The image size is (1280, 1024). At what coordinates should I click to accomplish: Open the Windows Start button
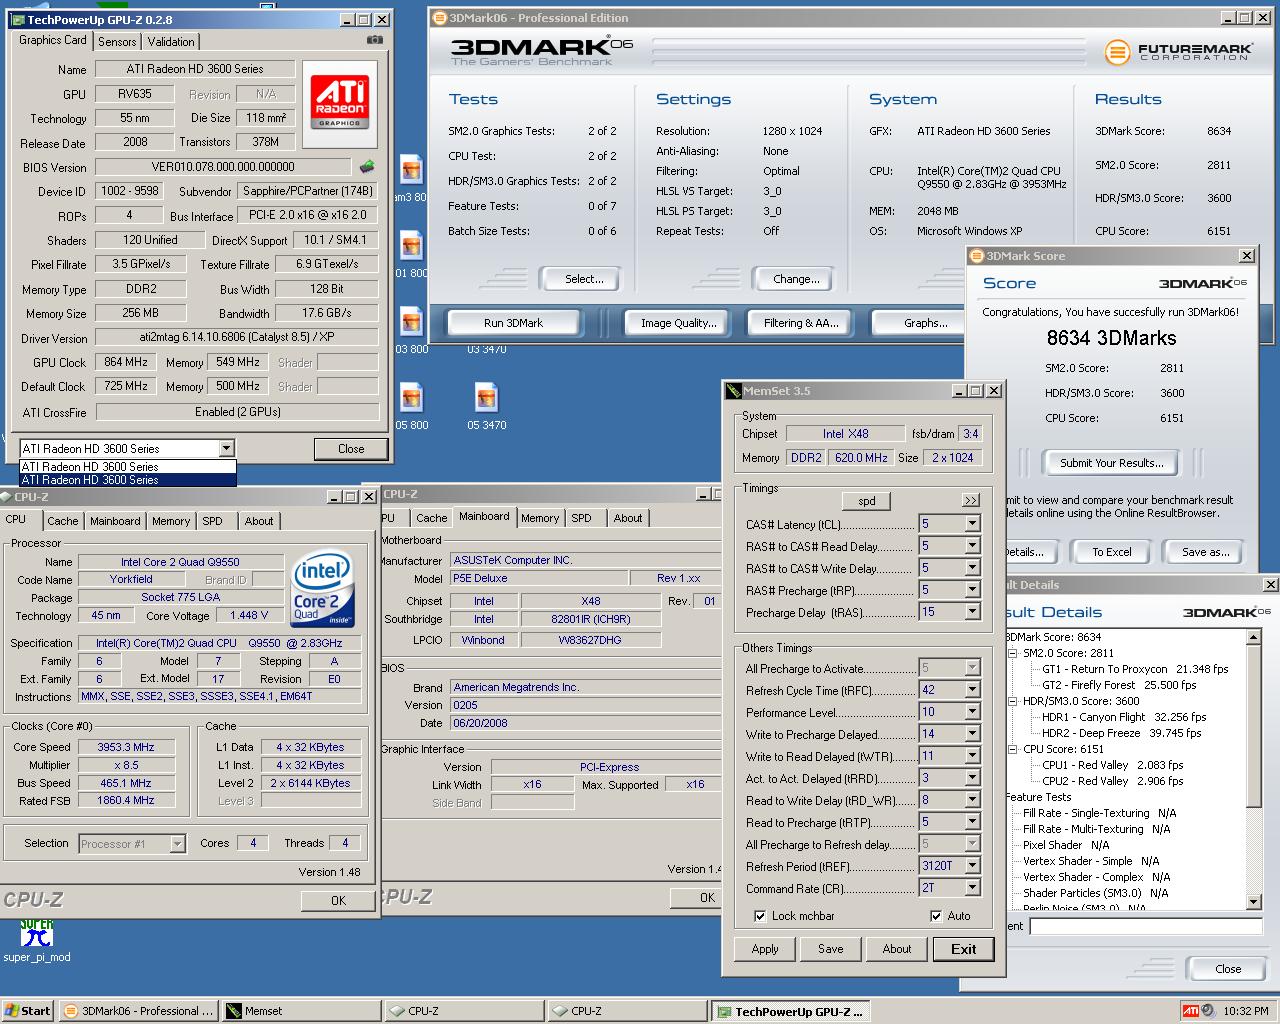point(27,1011)
